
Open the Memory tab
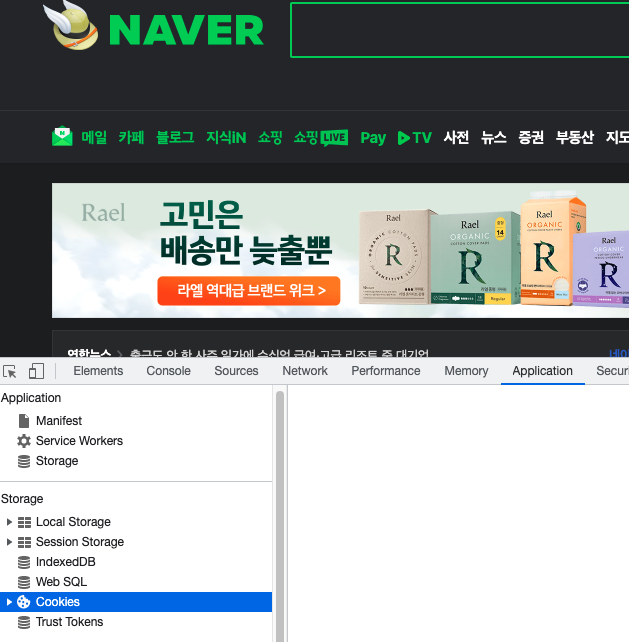coord(466,371)
